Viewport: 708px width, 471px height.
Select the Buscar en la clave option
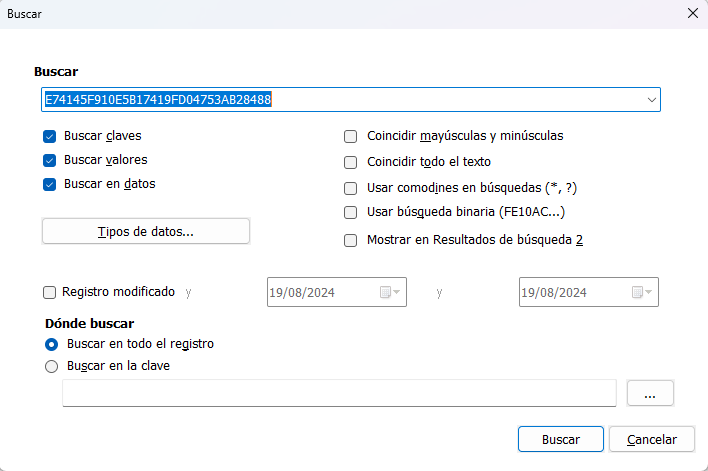pos(51,366)
